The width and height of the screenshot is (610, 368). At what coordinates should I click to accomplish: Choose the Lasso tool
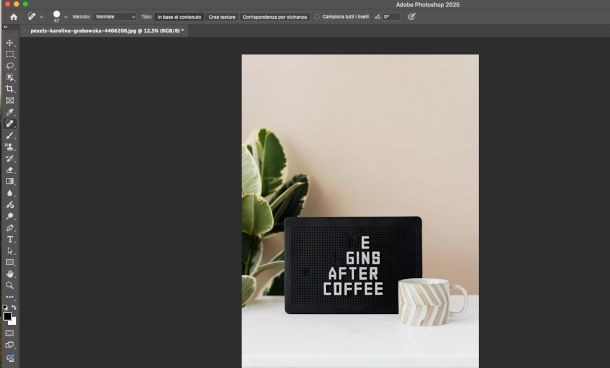point(10,66)
